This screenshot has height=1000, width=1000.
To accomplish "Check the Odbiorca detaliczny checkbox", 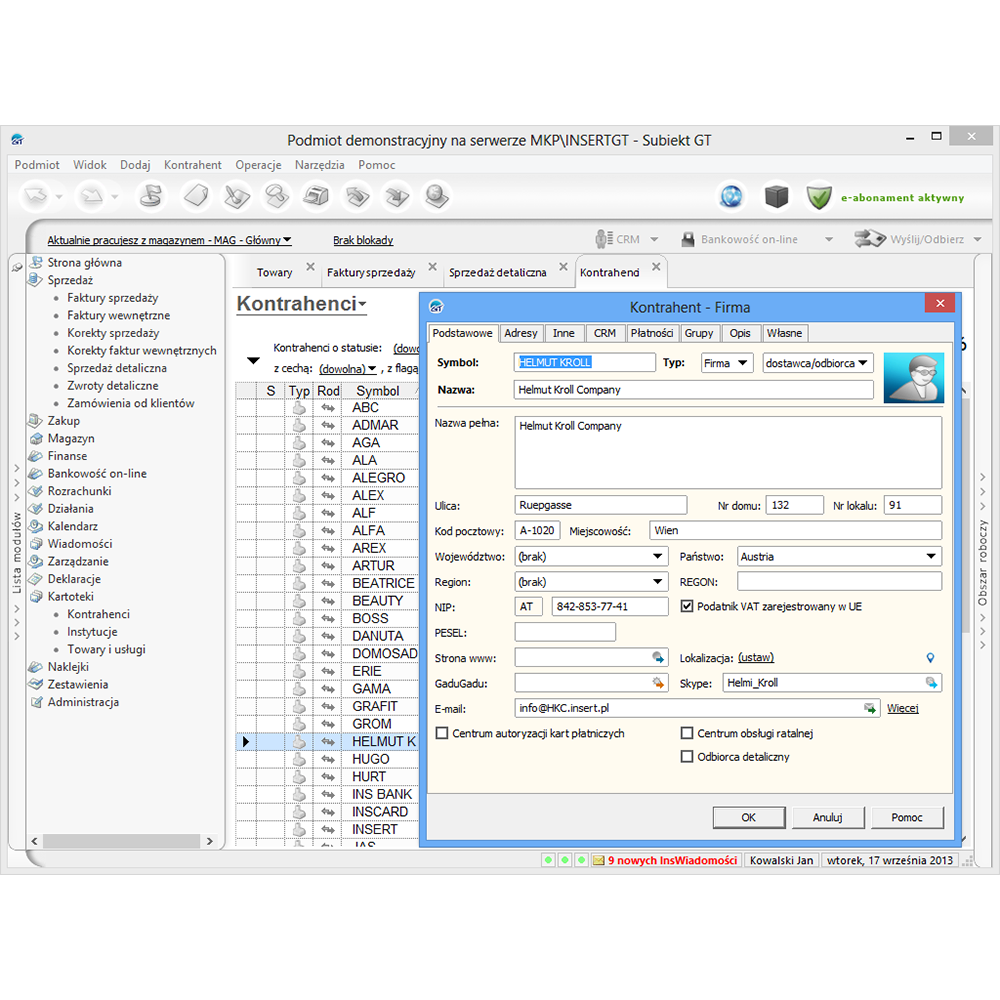I will pyautogui.click(x=687, y=757).
